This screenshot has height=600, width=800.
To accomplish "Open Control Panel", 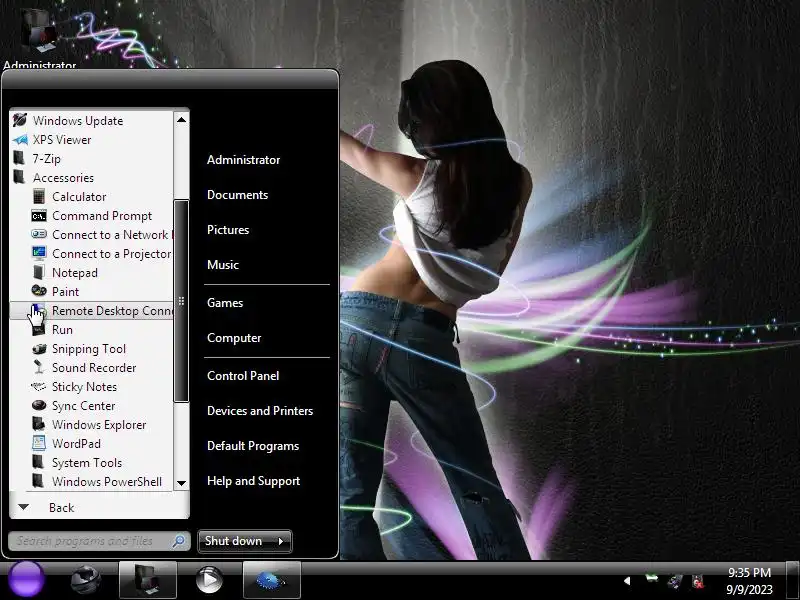I will (243, 376).
